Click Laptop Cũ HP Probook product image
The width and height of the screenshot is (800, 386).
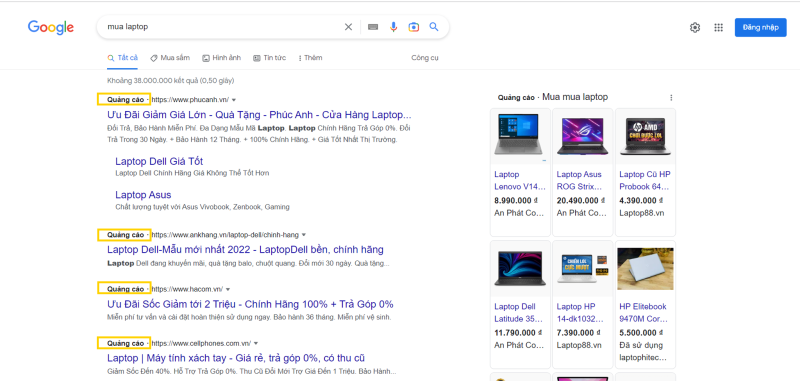[x=645, y=135]
